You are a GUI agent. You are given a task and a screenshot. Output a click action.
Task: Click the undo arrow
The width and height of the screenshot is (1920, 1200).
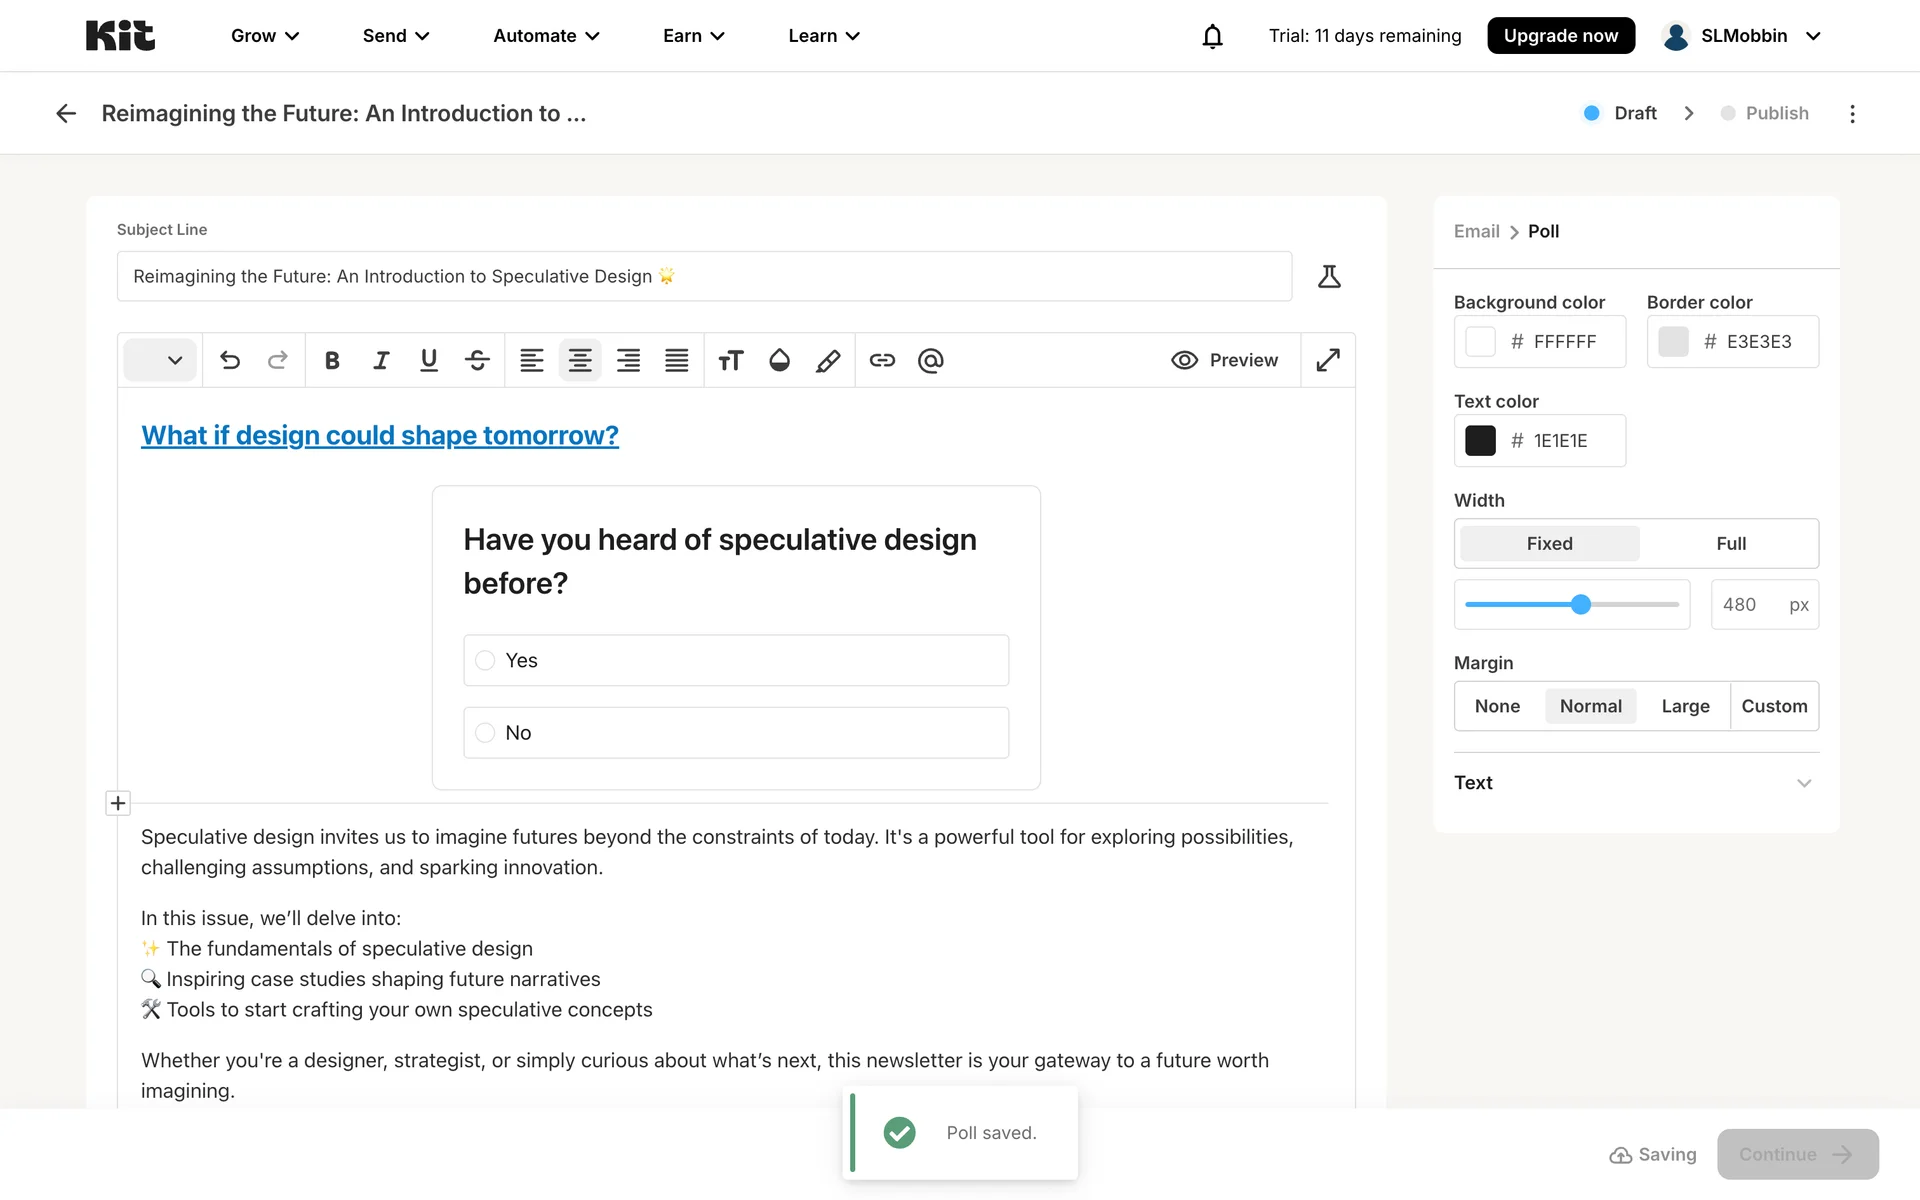pos(230,360)
